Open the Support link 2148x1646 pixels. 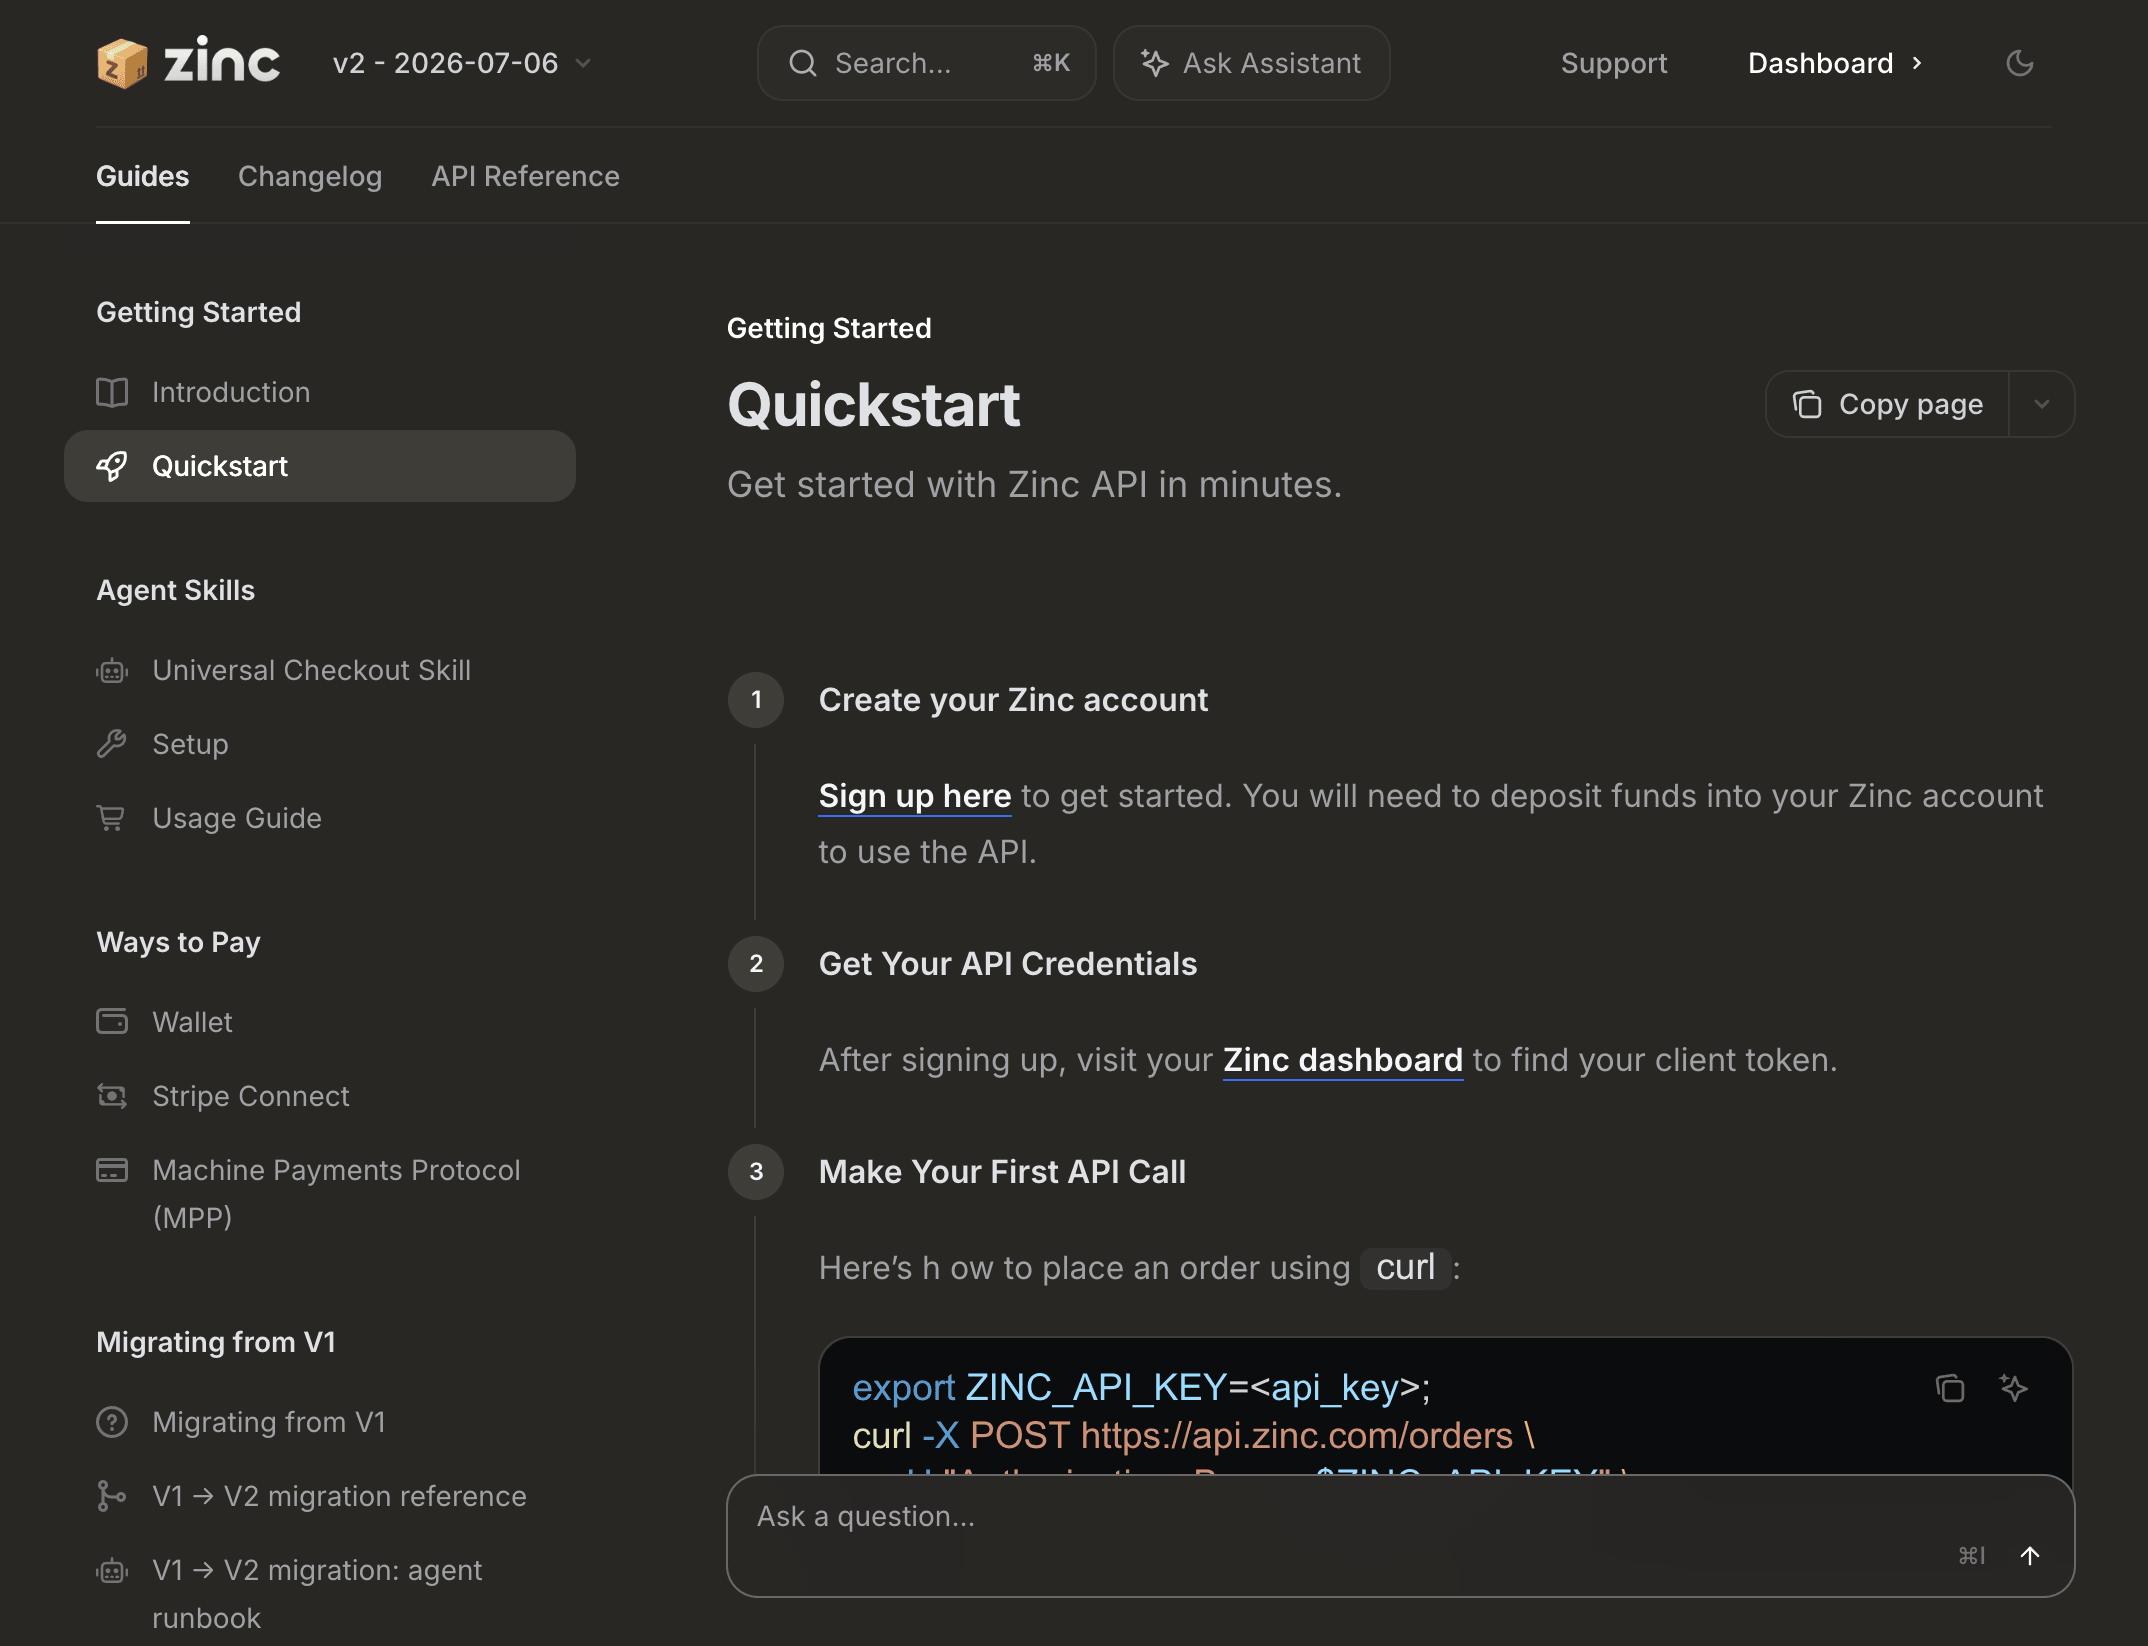pyautogui.click(x=1614, y=63)
